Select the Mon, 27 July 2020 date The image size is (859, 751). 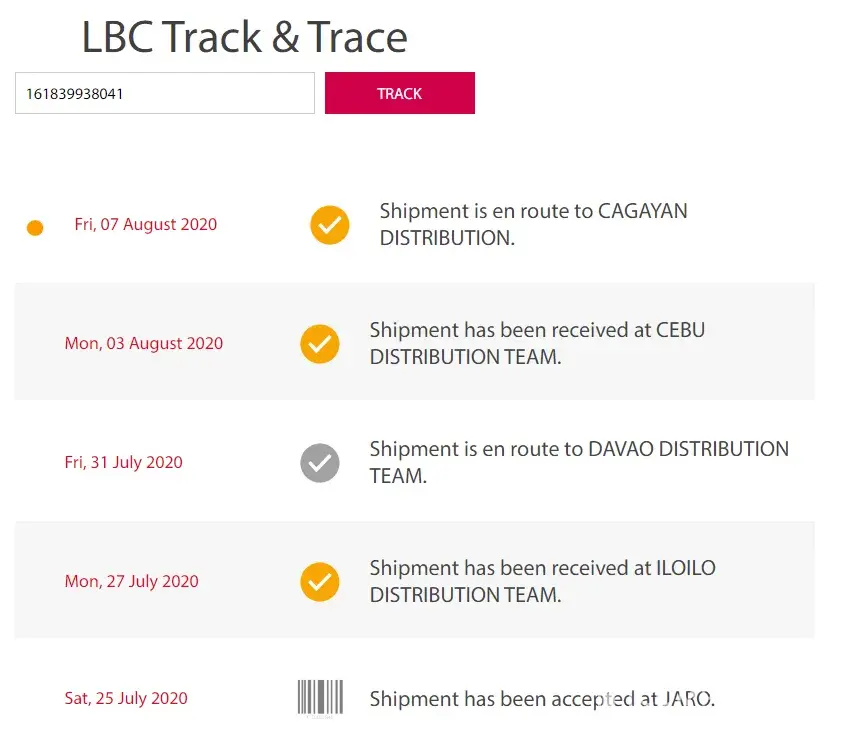[x=131, y=581]
